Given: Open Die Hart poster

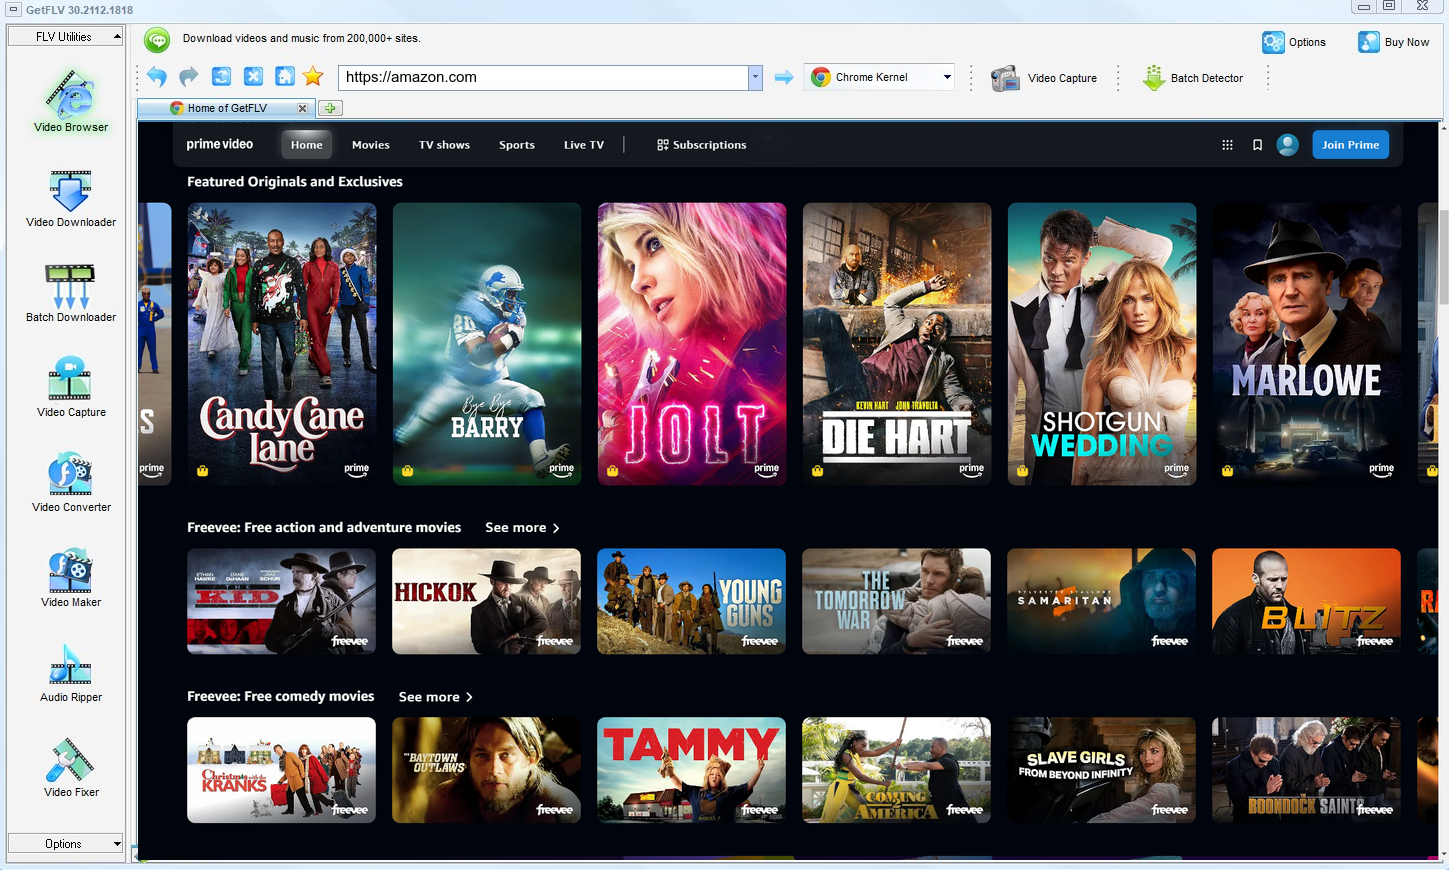Looking at the screenshot, I should tap(897, 344).
